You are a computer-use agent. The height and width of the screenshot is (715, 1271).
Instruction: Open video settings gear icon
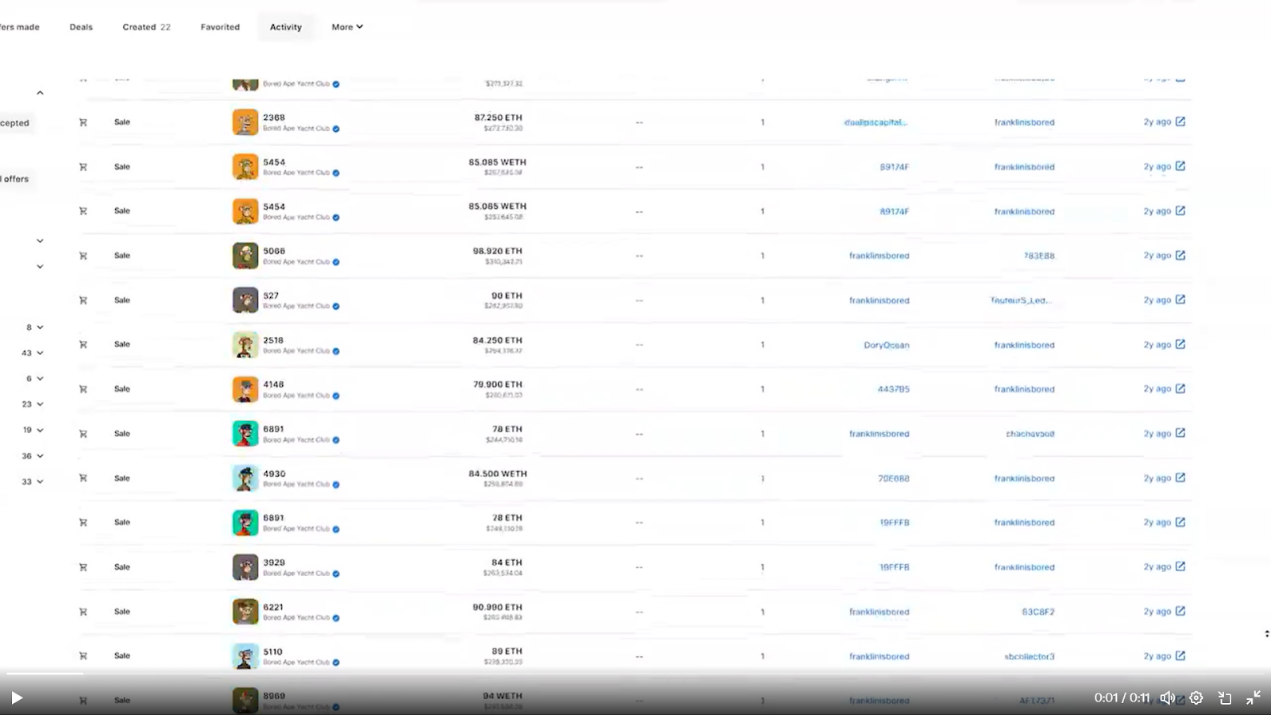pos(1196,698)
